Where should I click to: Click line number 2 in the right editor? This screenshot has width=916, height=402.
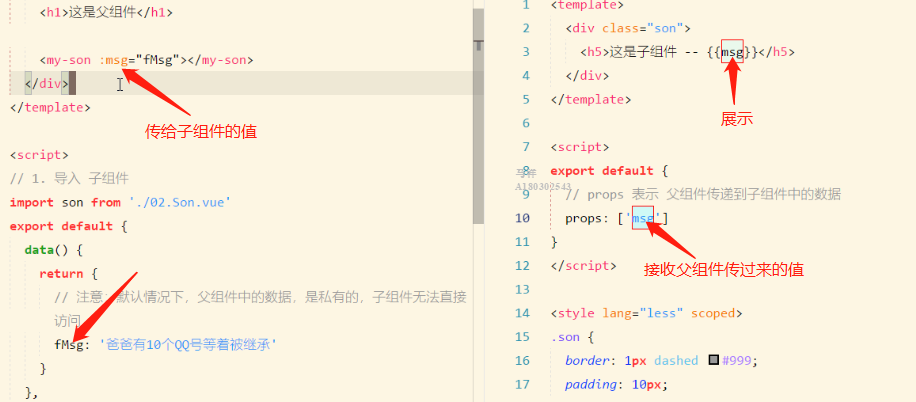[x=526, y=28]
